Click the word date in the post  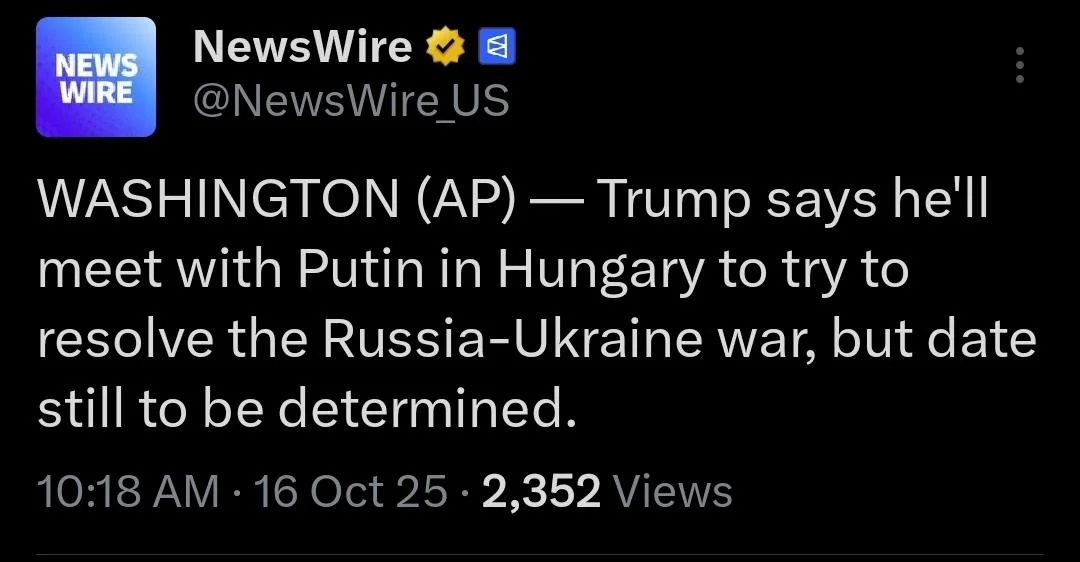[x=985, y=341]
